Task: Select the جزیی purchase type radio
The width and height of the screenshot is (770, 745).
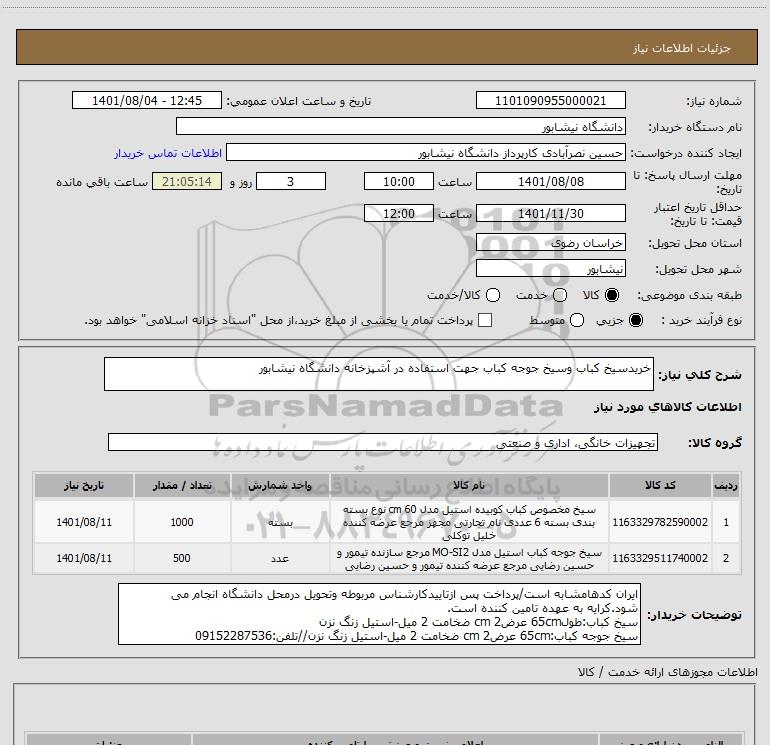Action: (635, 320)
